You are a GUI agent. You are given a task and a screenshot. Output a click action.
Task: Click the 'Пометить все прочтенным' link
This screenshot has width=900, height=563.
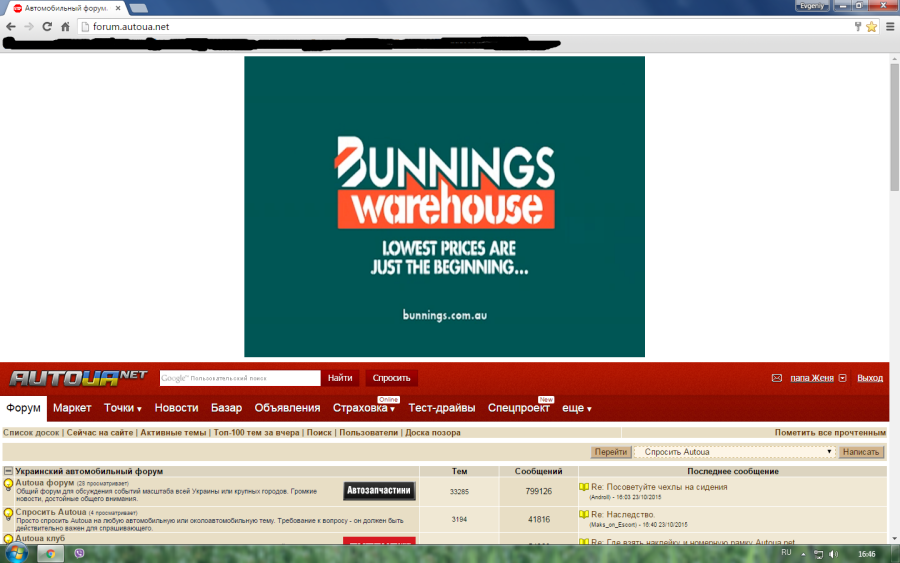[x=830, y=433]
